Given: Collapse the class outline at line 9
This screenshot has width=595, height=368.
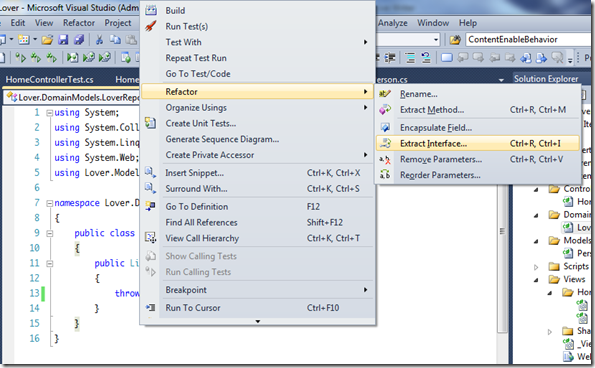Looking at the screenshot, I should pos(49,234).
